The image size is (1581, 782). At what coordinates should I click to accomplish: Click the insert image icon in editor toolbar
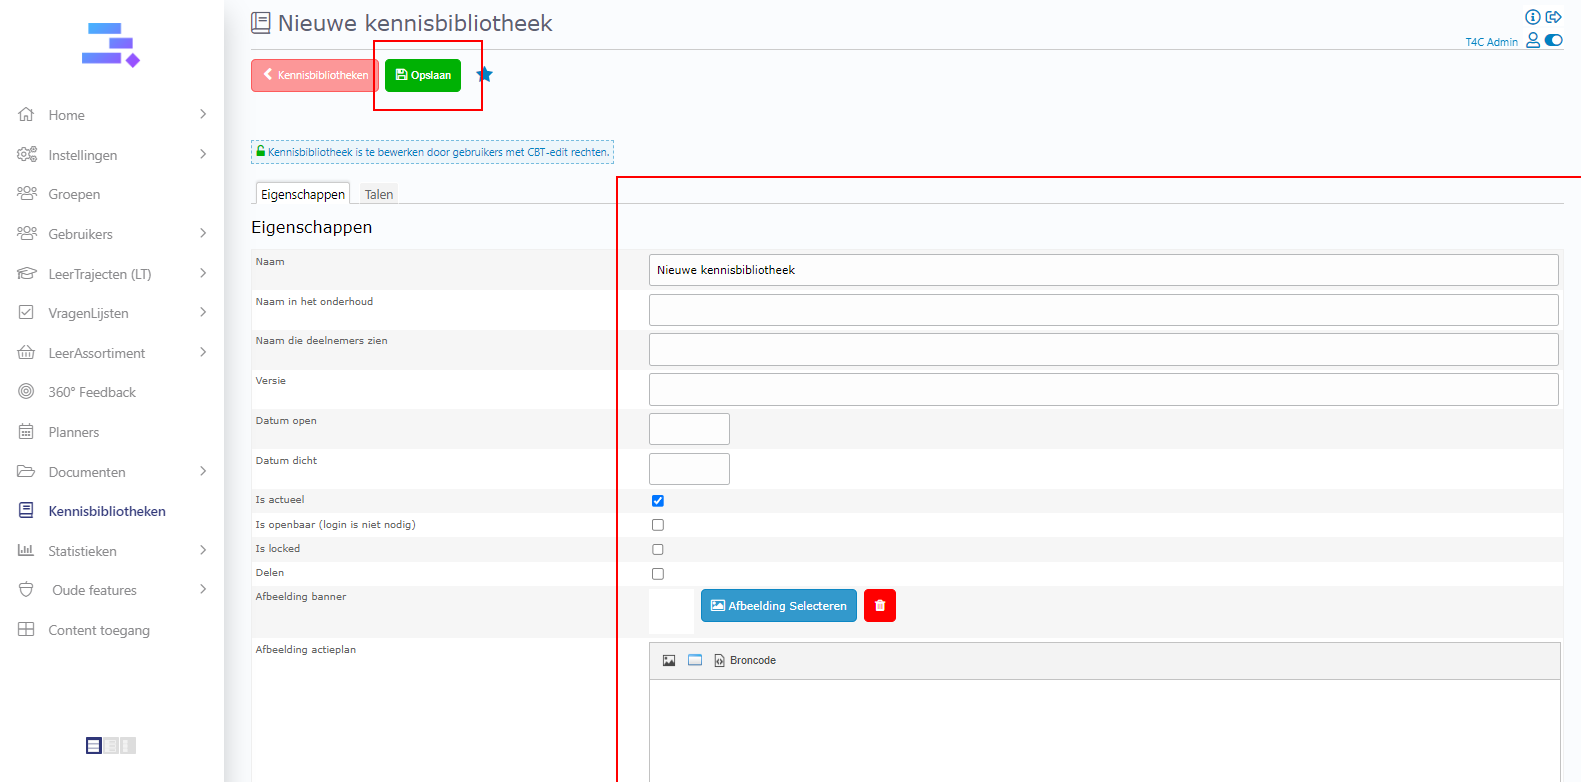[x=669, y=661]
